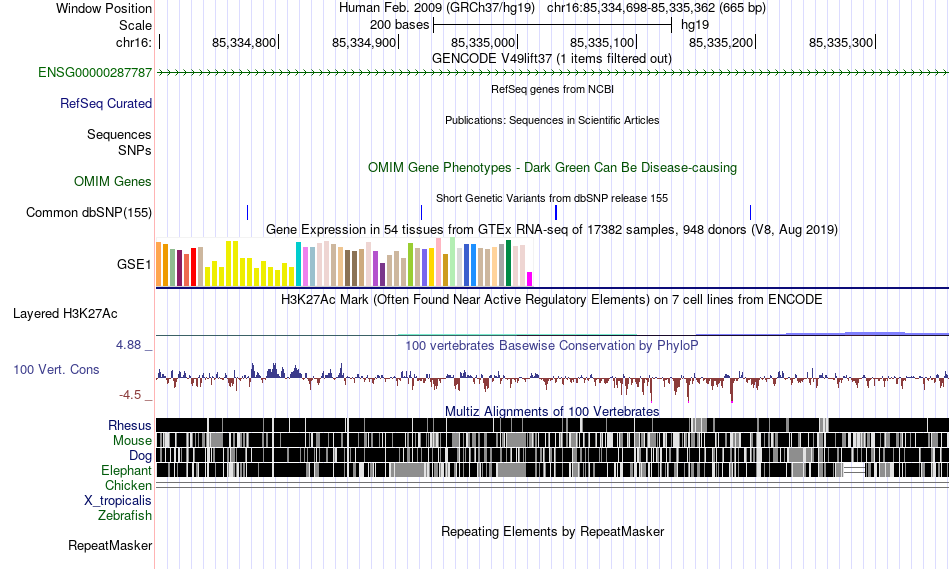Select the OMIM Genes track label
This screenshot has width=950, height=569.
(x=113, y=182)
